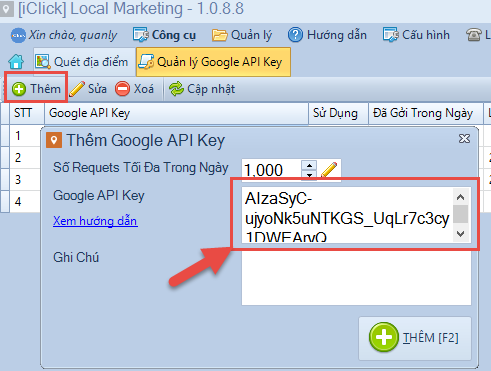
Task: Open the Cấu hình menu
Action: click(416, 35)
